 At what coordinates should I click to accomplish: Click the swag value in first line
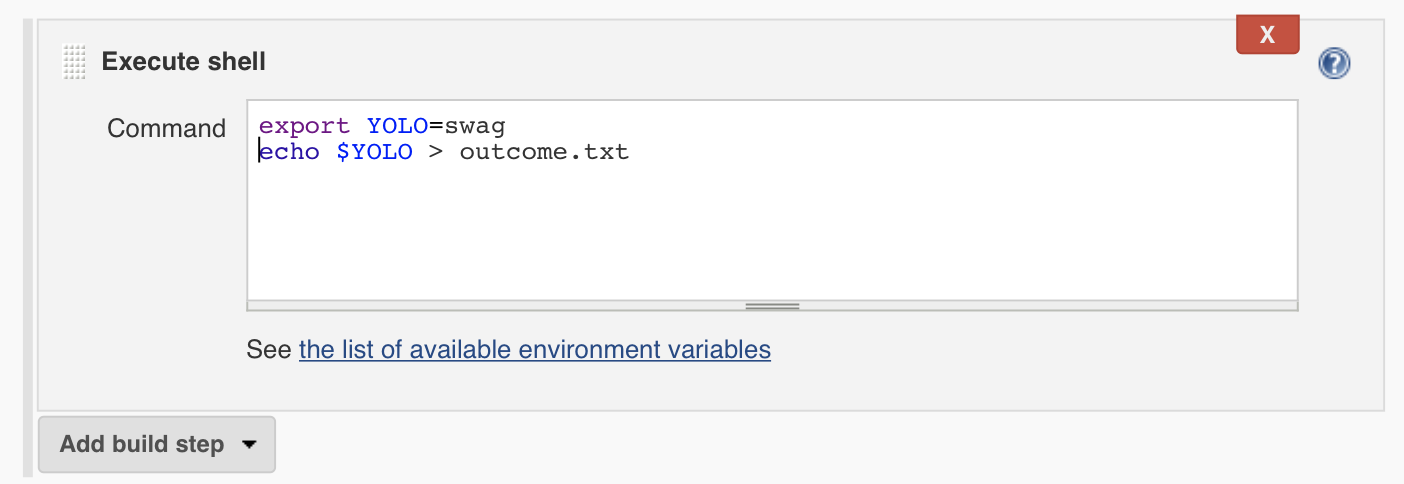474,127
